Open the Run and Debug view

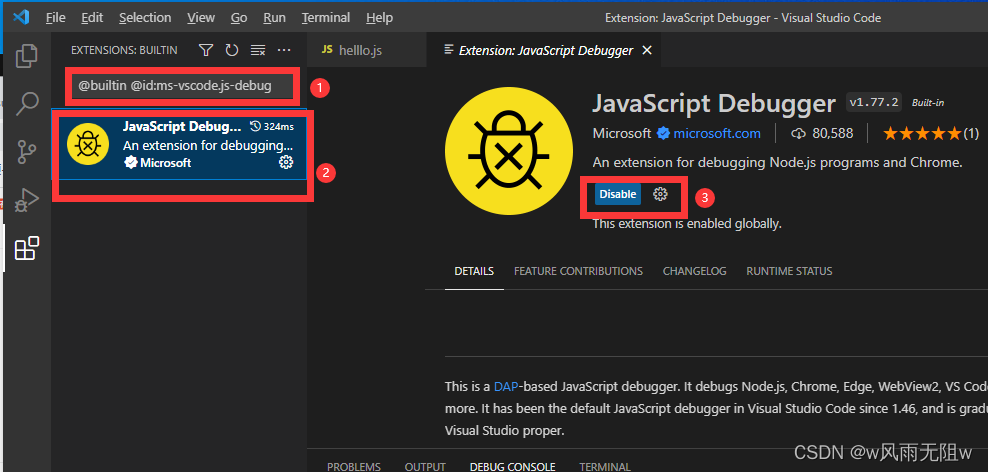pyautogui.click(x=26, y=200)
